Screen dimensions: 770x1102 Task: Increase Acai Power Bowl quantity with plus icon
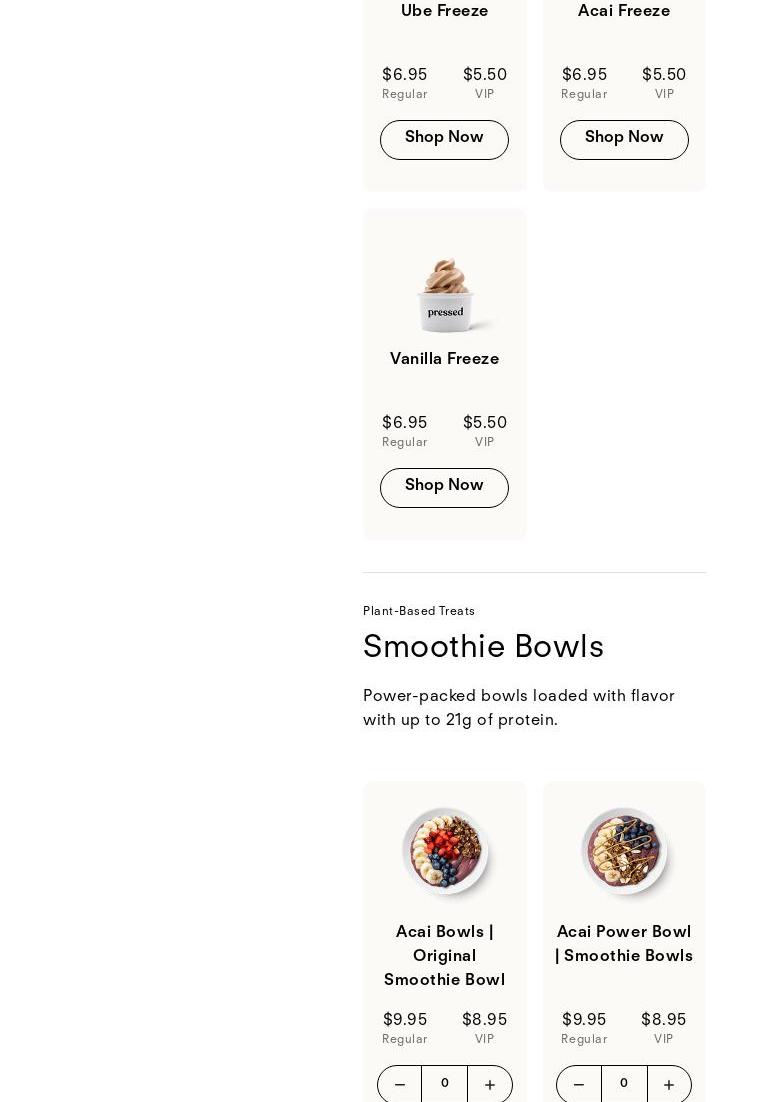669,1084
